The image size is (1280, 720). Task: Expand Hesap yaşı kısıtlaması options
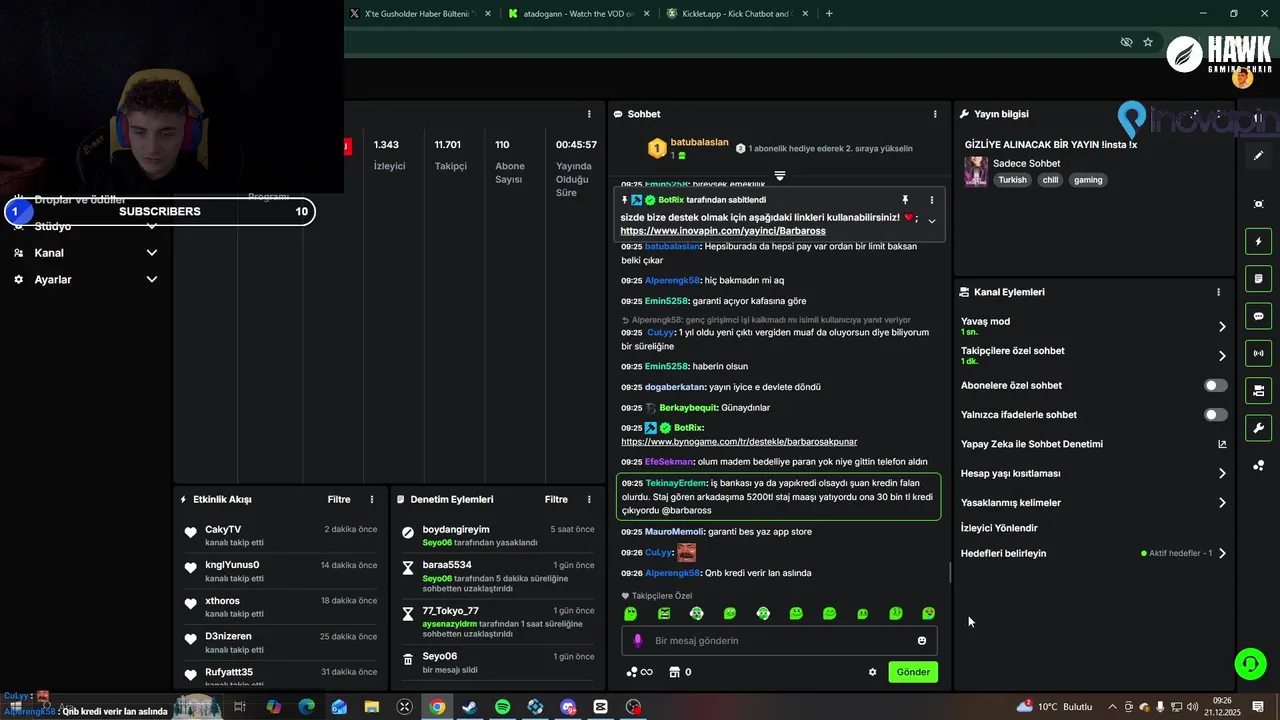coord(1222,473)
